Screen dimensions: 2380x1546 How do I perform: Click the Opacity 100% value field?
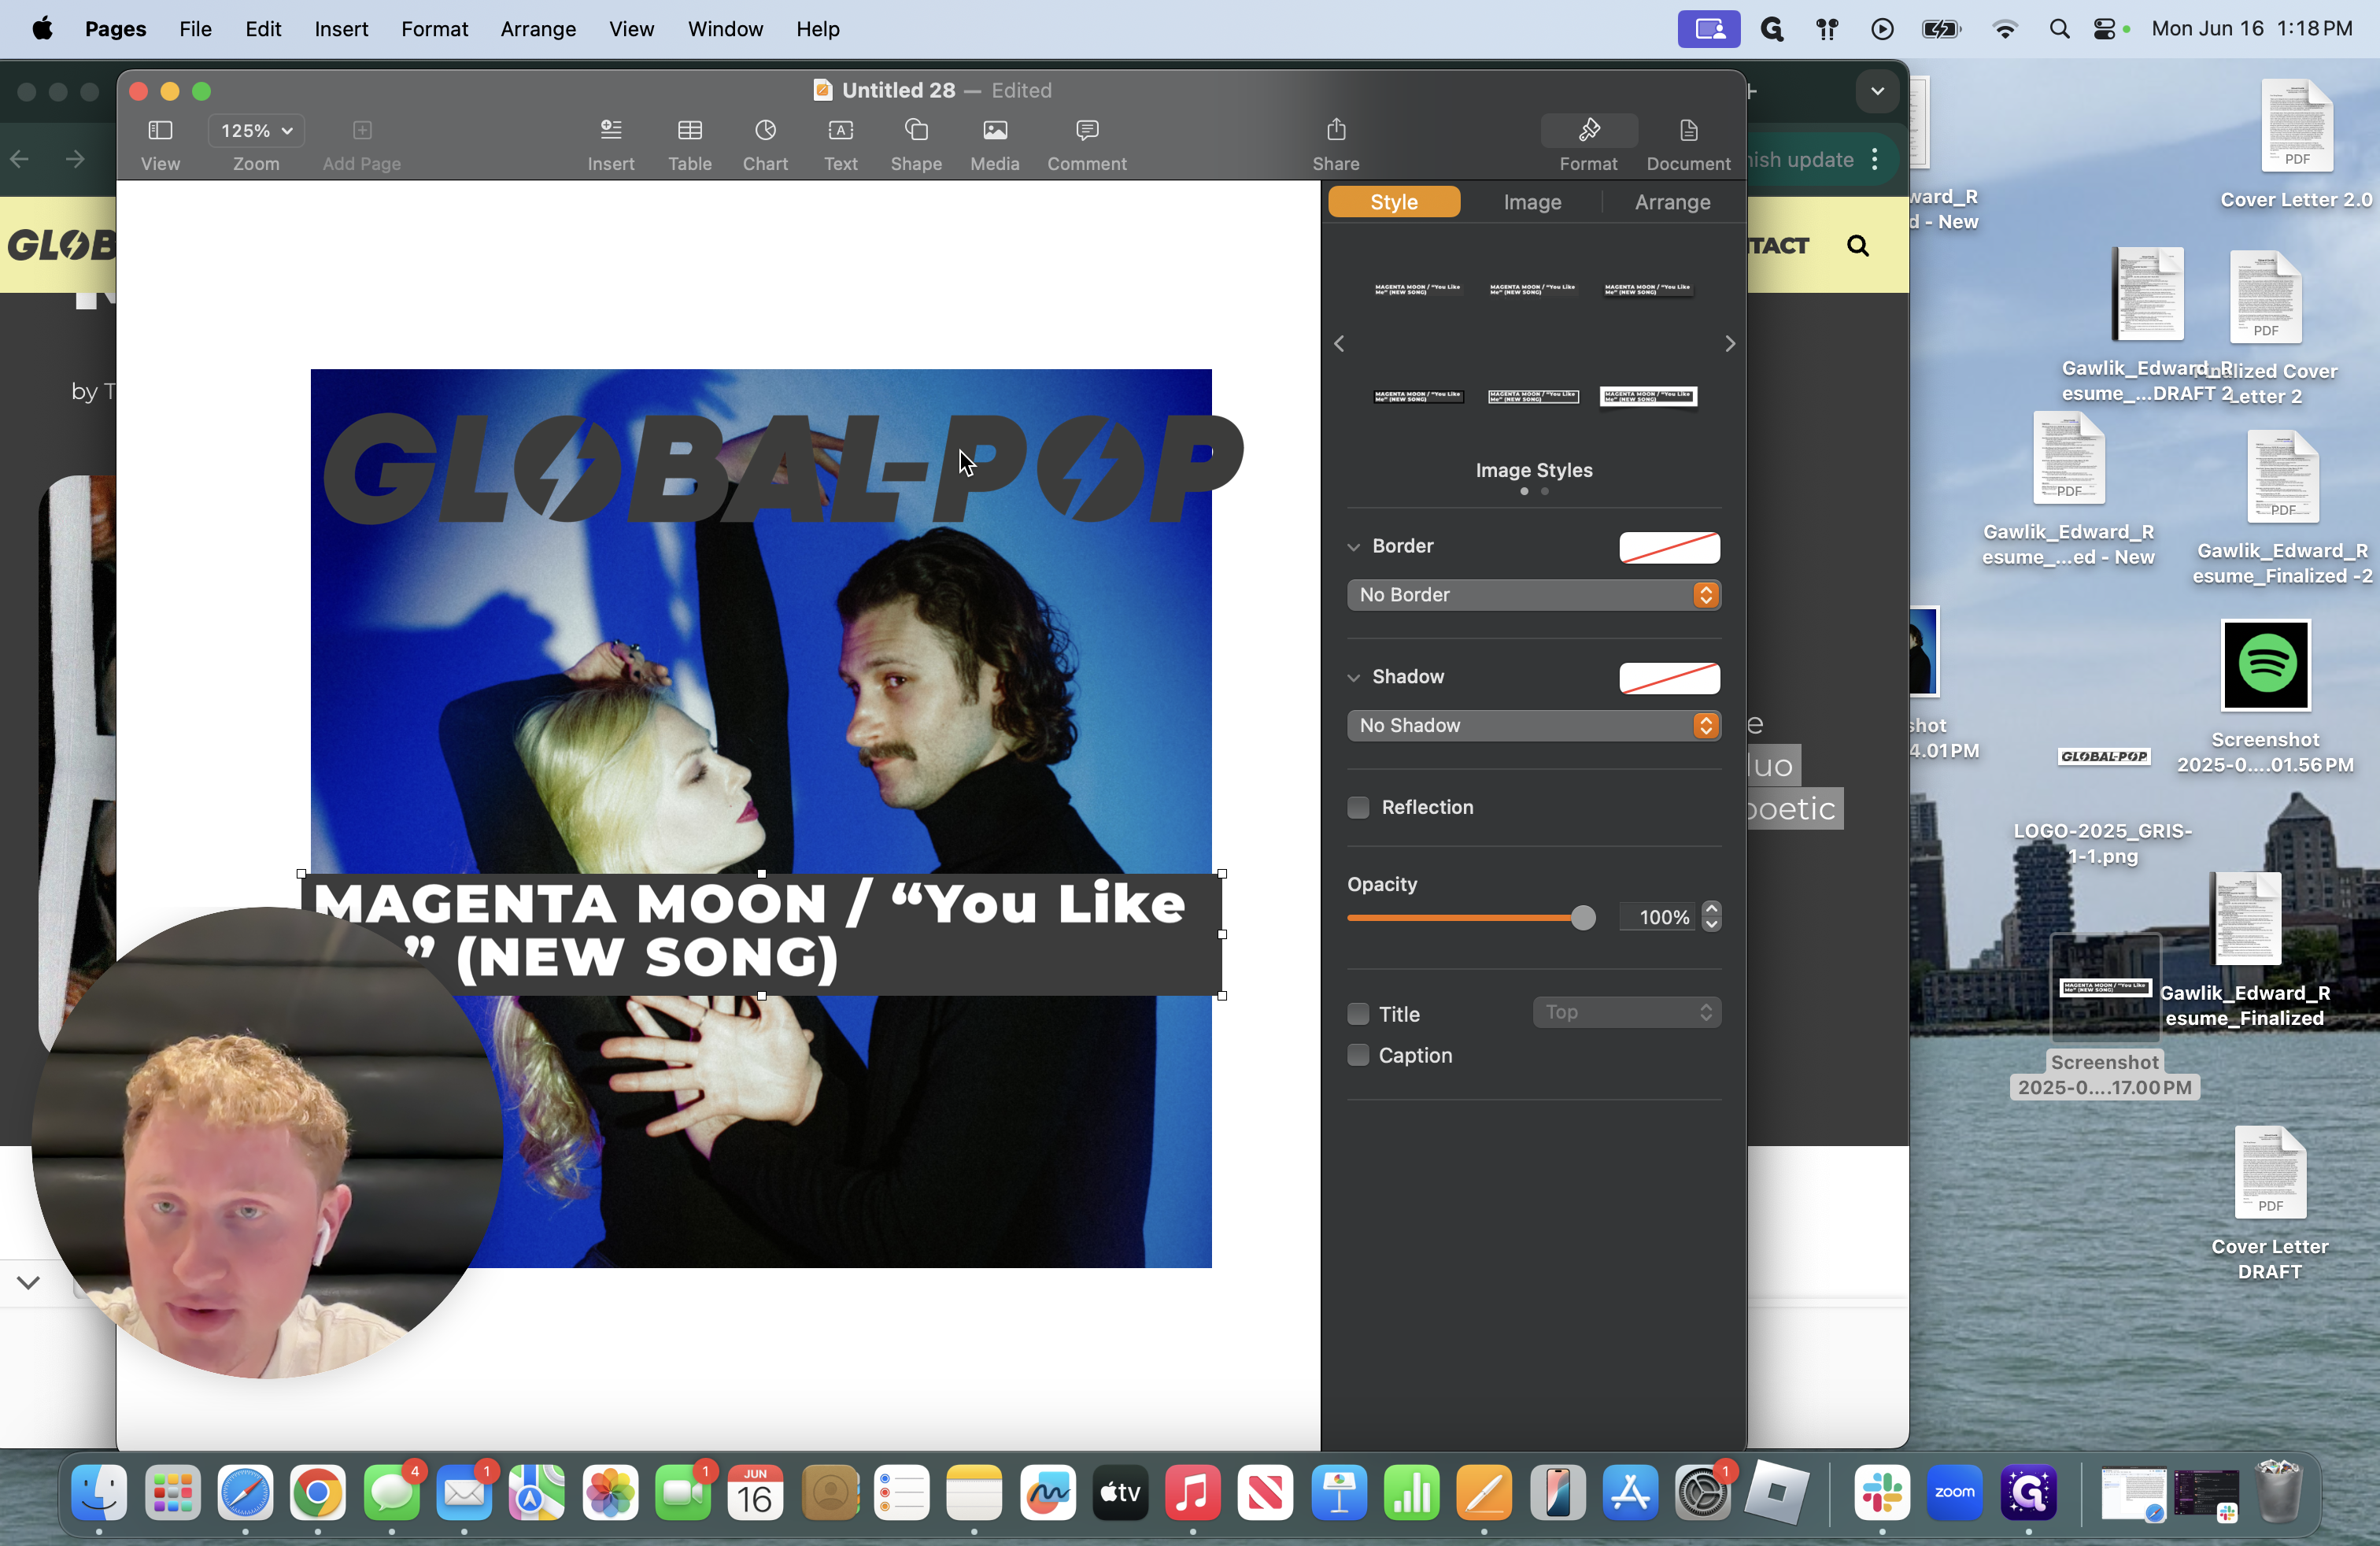(x=1657, y=917)
